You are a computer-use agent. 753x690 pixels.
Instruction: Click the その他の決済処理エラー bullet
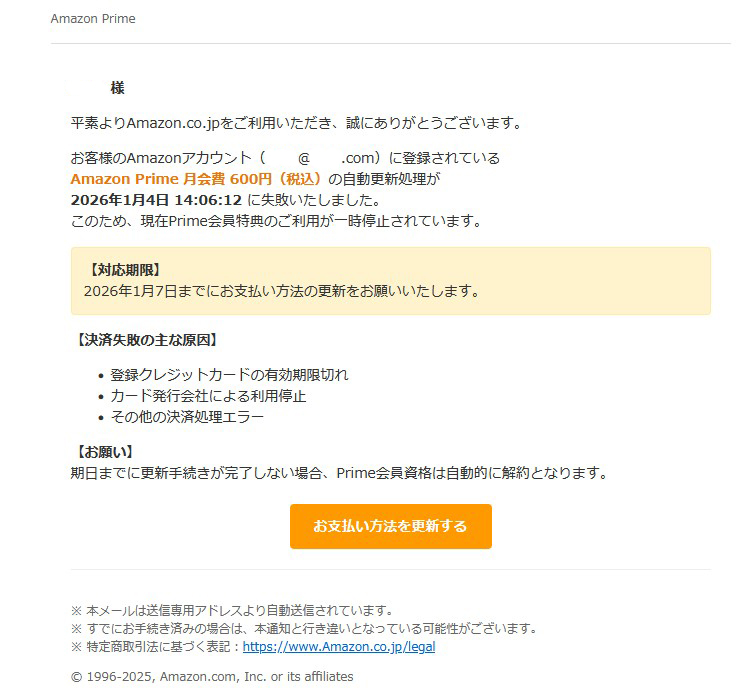[187, 417]
